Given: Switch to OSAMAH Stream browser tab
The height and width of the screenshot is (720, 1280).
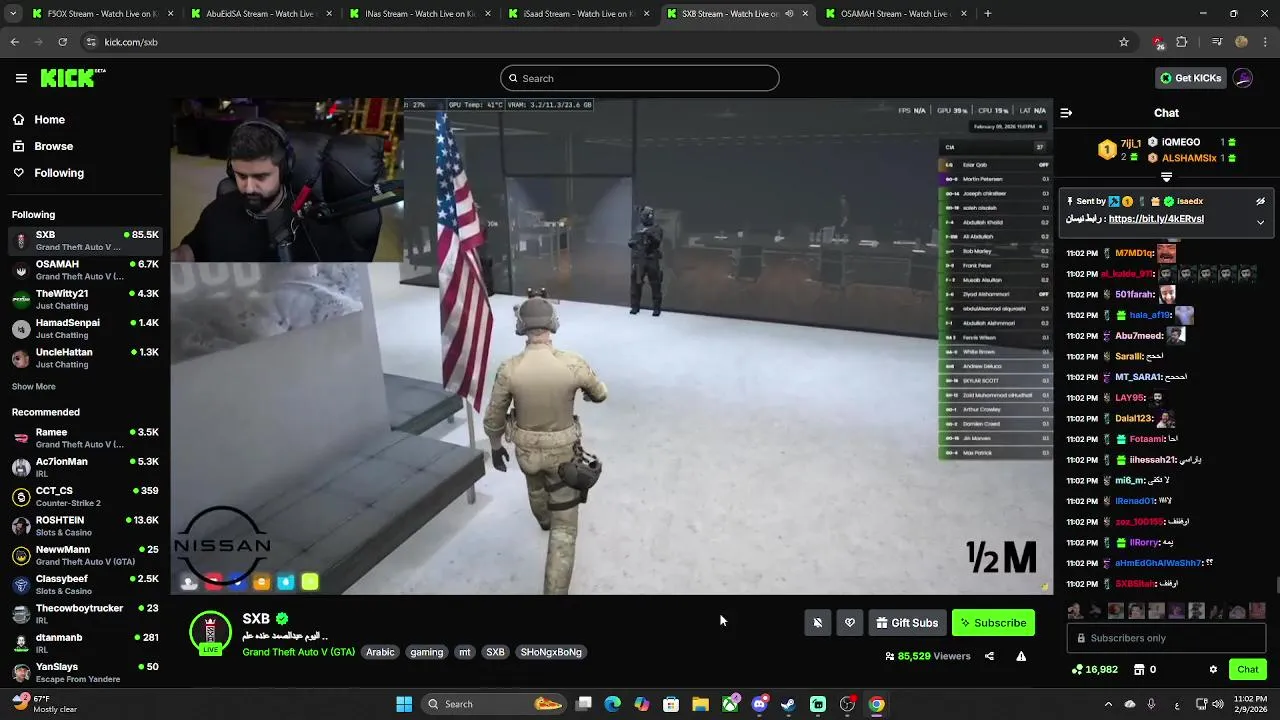Looking at the screenshot, I should pos(895,14).
